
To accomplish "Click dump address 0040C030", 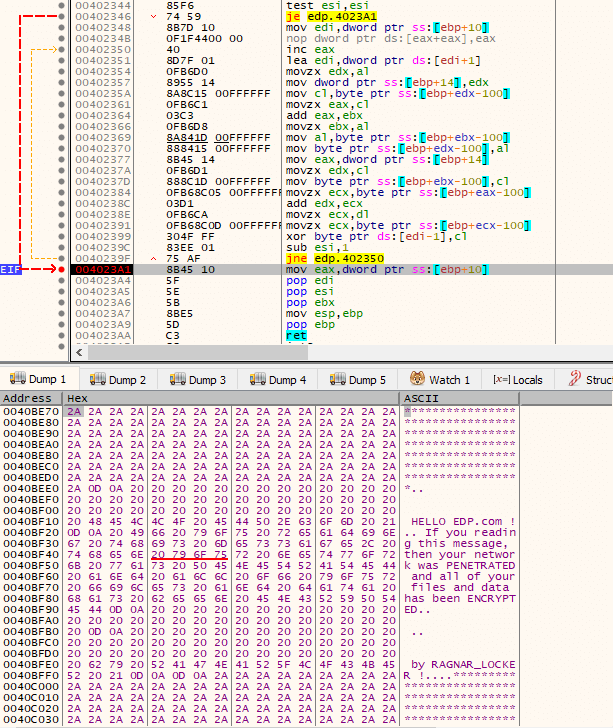I will [31, 719].
